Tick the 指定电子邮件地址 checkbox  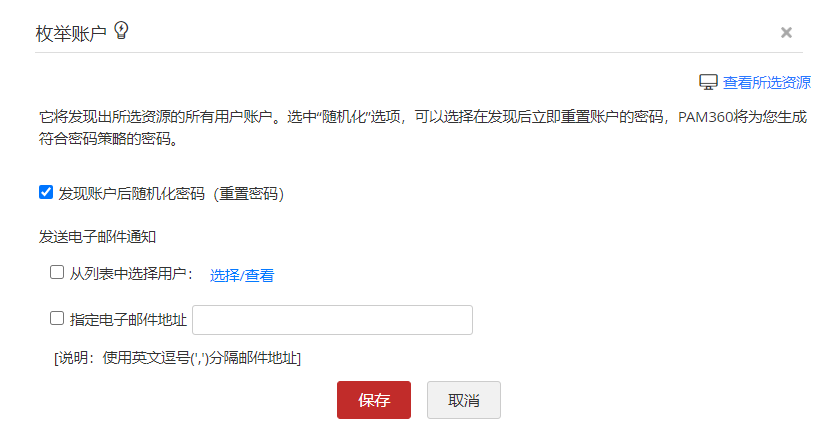click(x=57, y=319)
